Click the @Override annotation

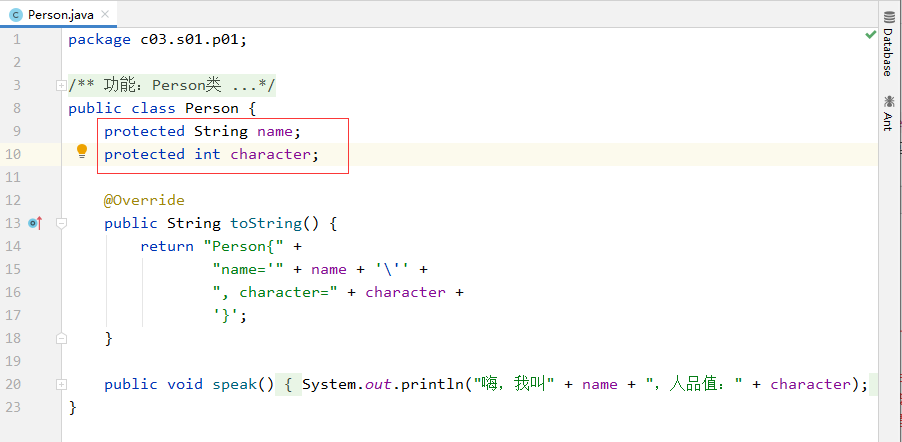coord(144,200)
